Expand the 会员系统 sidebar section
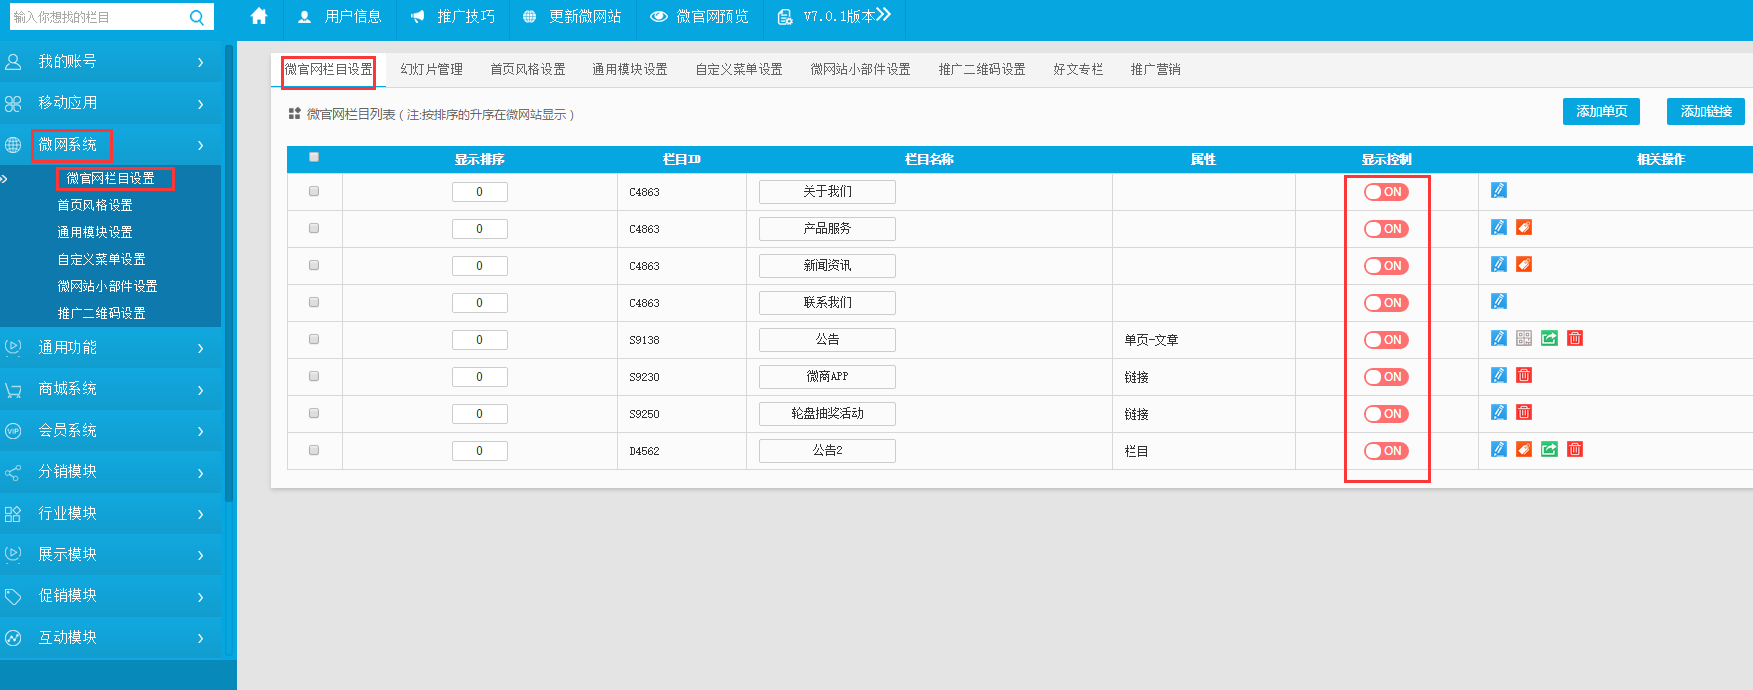Viewport: 1753px width, 690px height. pos(110,430)
